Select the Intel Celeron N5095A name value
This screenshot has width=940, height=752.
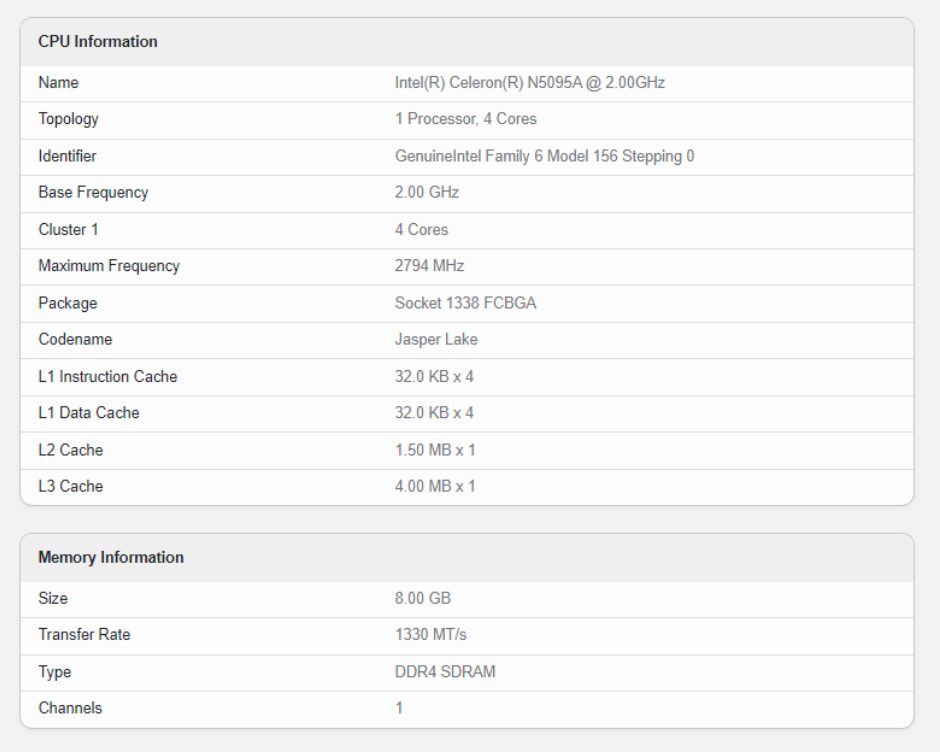point(529,83)
